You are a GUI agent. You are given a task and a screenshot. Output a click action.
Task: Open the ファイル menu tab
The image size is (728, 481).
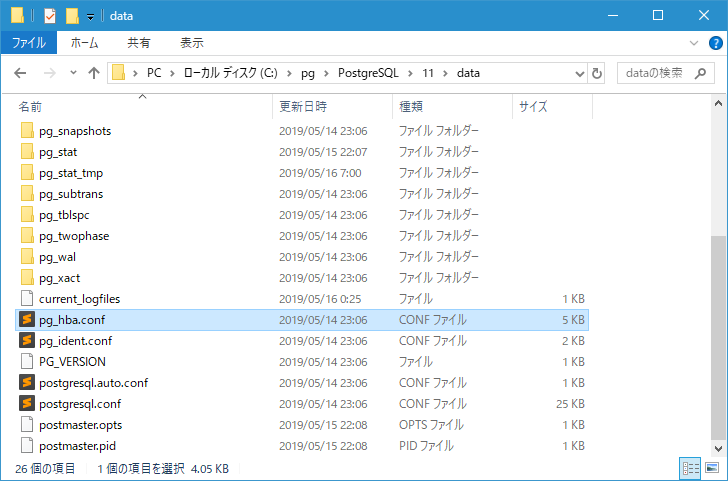coord(28,43)
